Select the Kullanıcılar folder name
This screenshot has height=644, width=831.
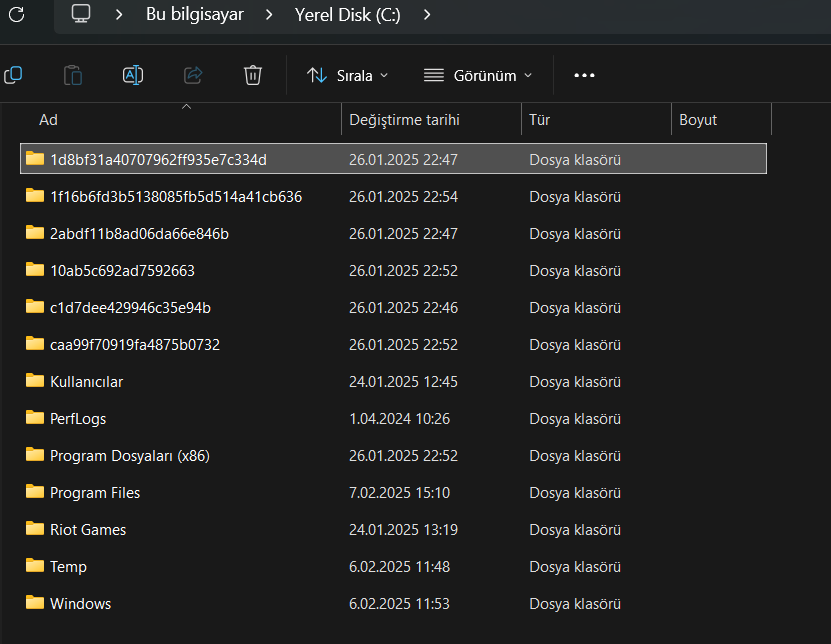tap(86, 382)
